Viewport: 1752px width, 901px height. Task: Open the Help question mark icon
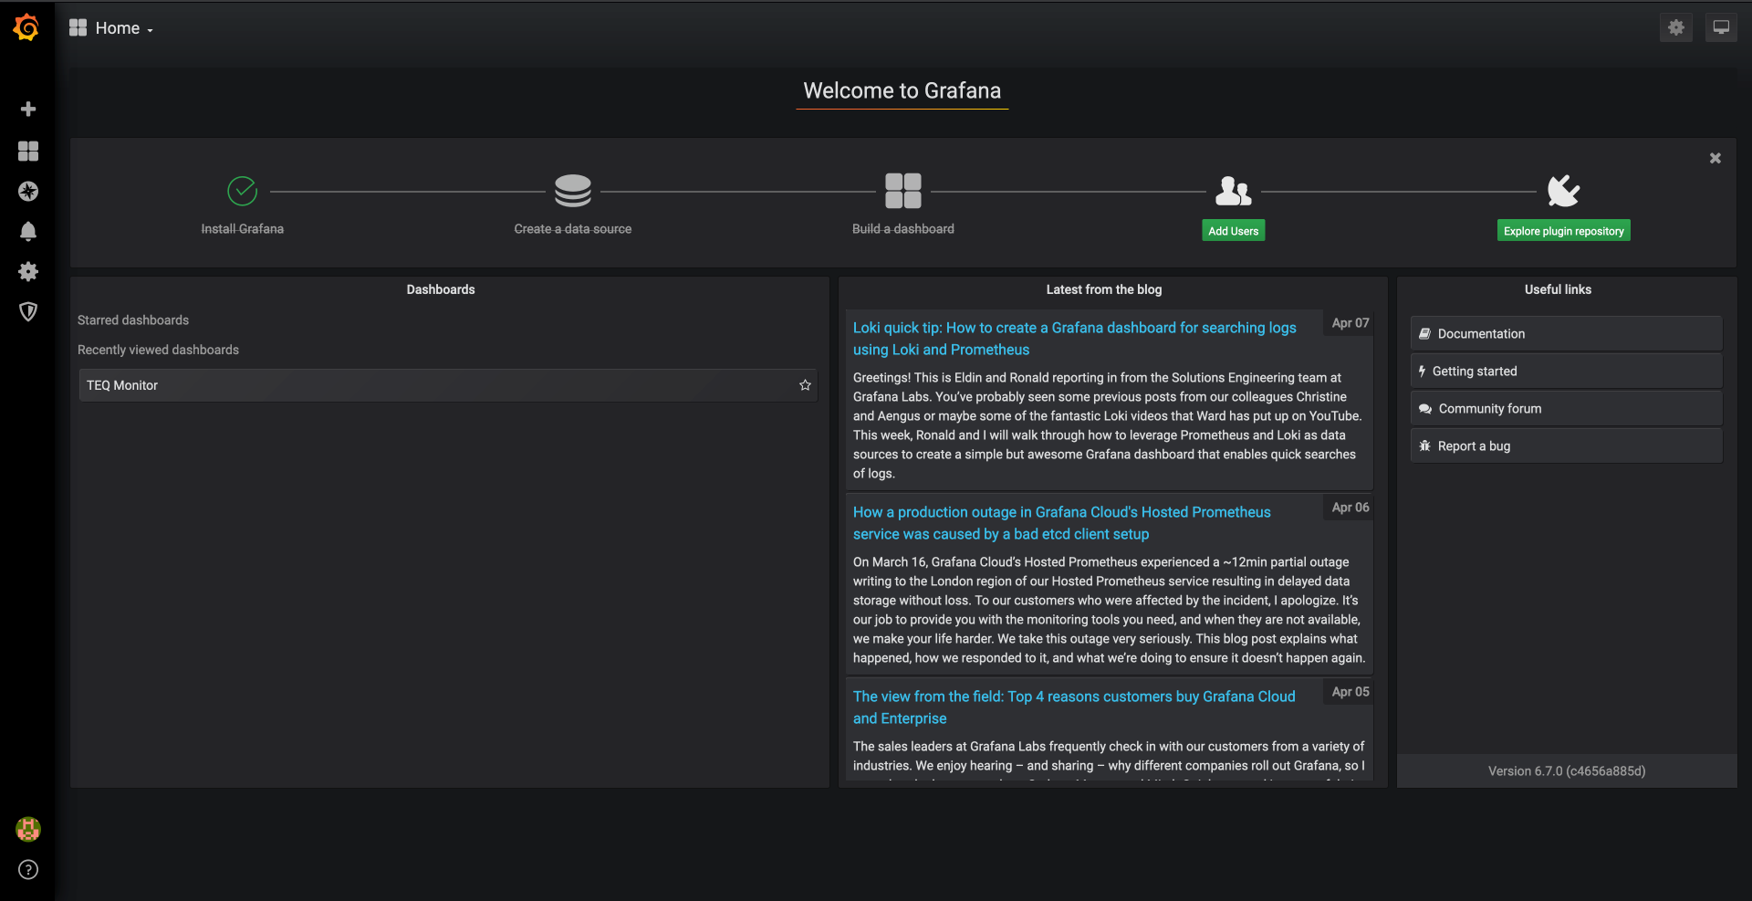click(28, 869)
